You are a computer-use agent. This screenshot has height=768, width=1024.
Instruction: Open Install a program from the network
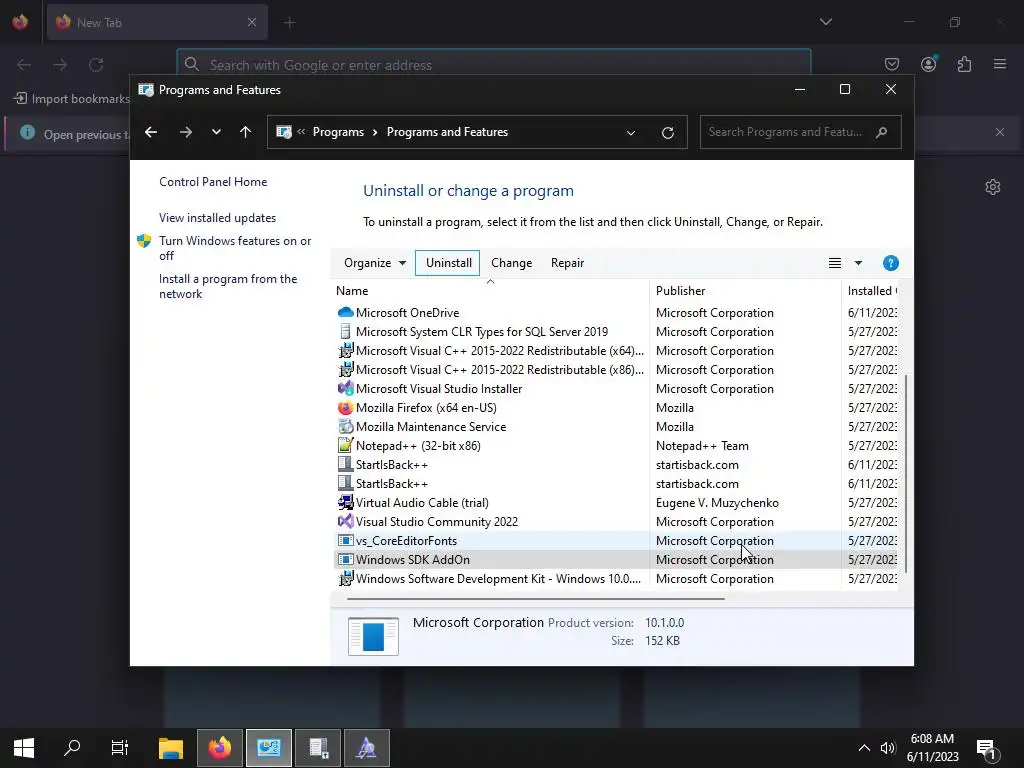pos(227,286)
